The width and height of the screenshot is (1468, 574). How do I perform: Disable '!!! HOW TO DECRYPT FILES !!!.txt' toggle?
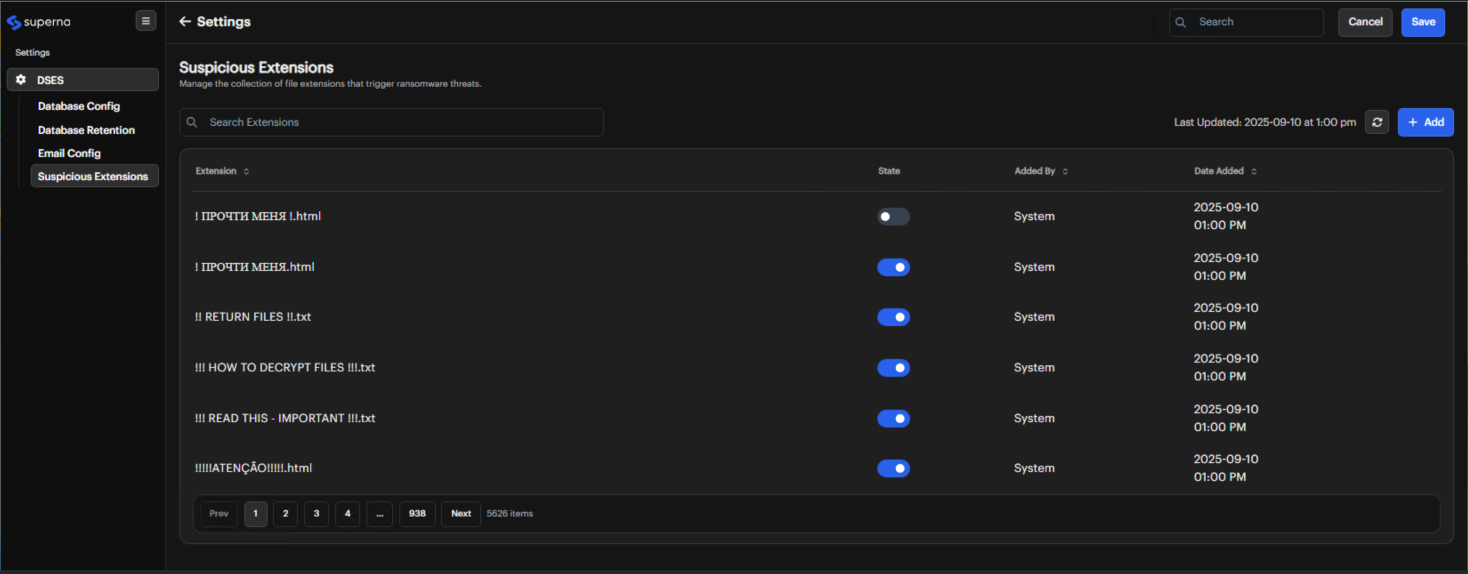pos(893,368)
